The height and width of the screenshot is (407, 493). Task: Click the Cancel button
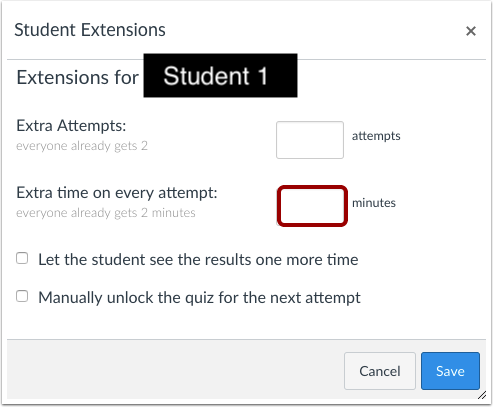click(x=380, y=371)
